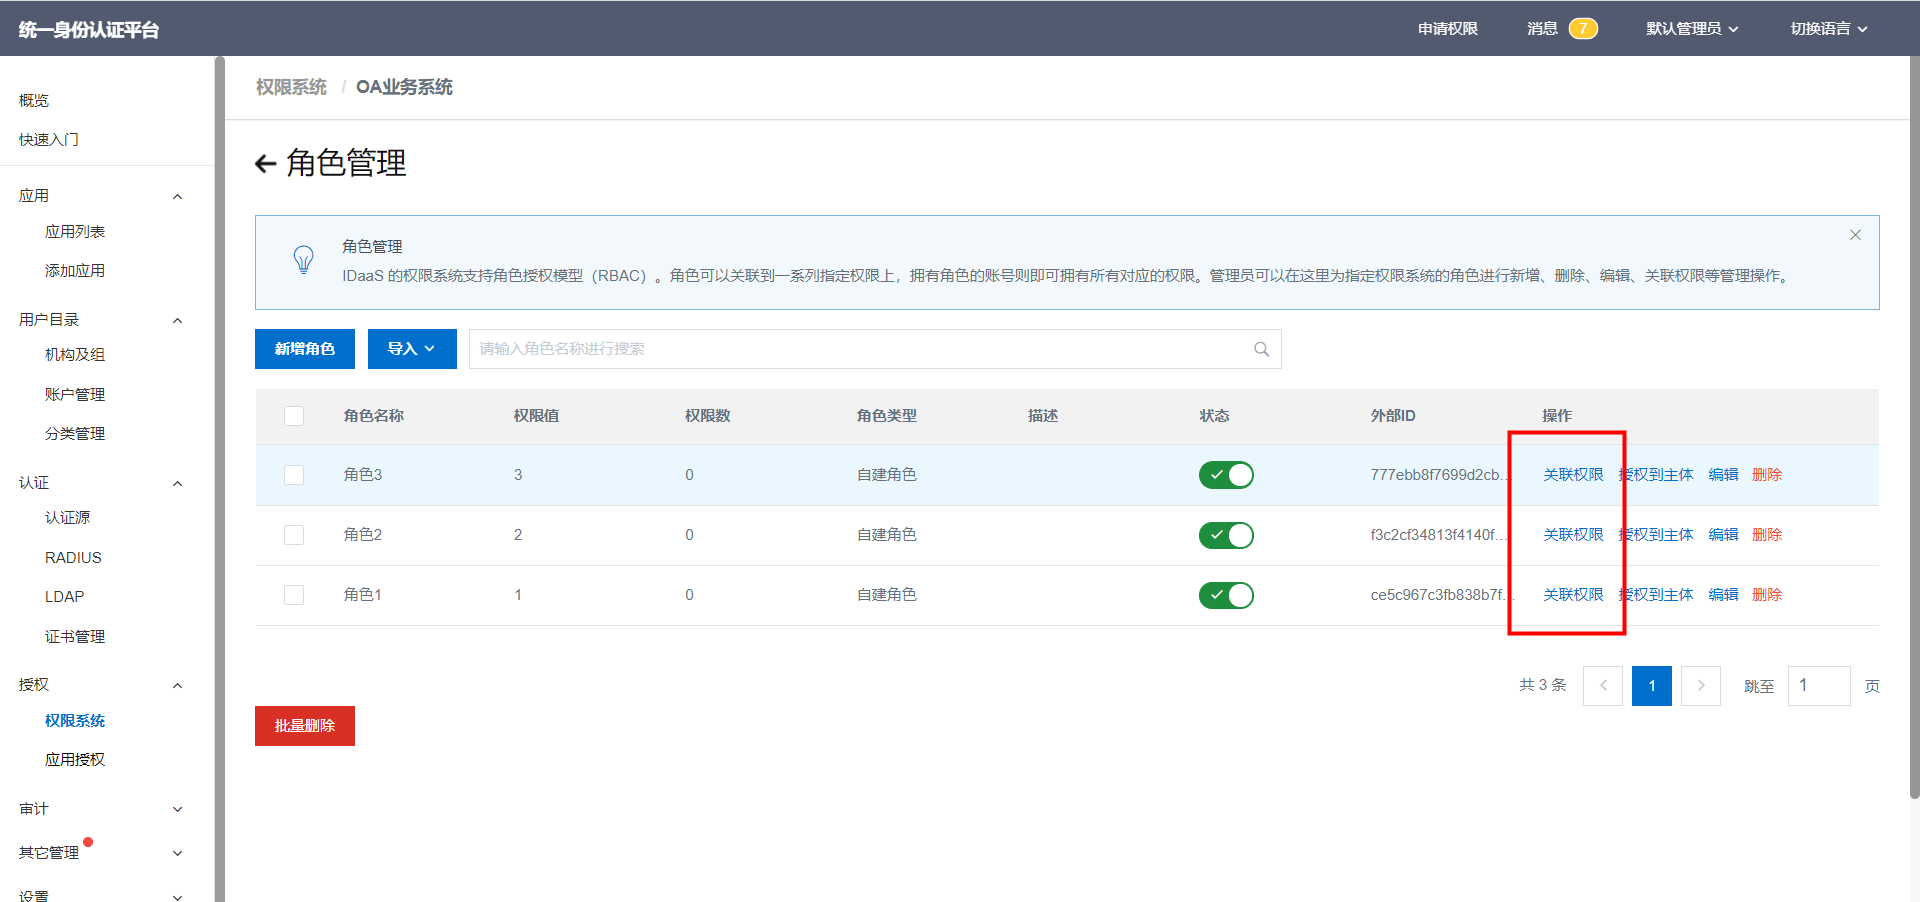Disable the status switch for 角色1

(1226, 595)
